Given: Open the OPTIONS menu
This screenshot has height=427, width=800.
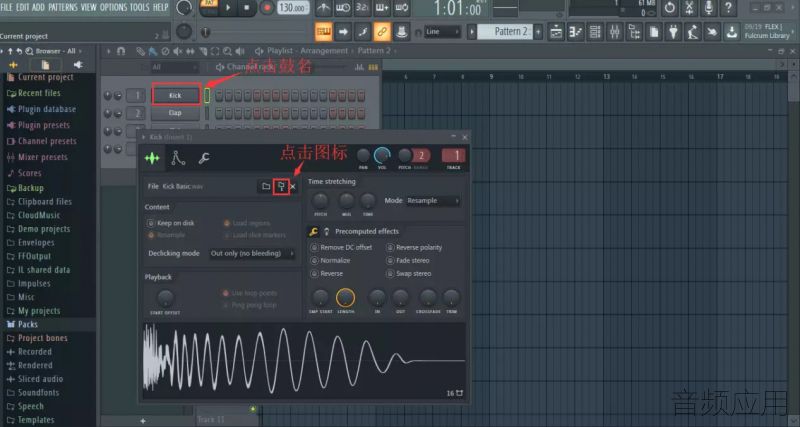Looking at the screenshot, I should 113,7.
